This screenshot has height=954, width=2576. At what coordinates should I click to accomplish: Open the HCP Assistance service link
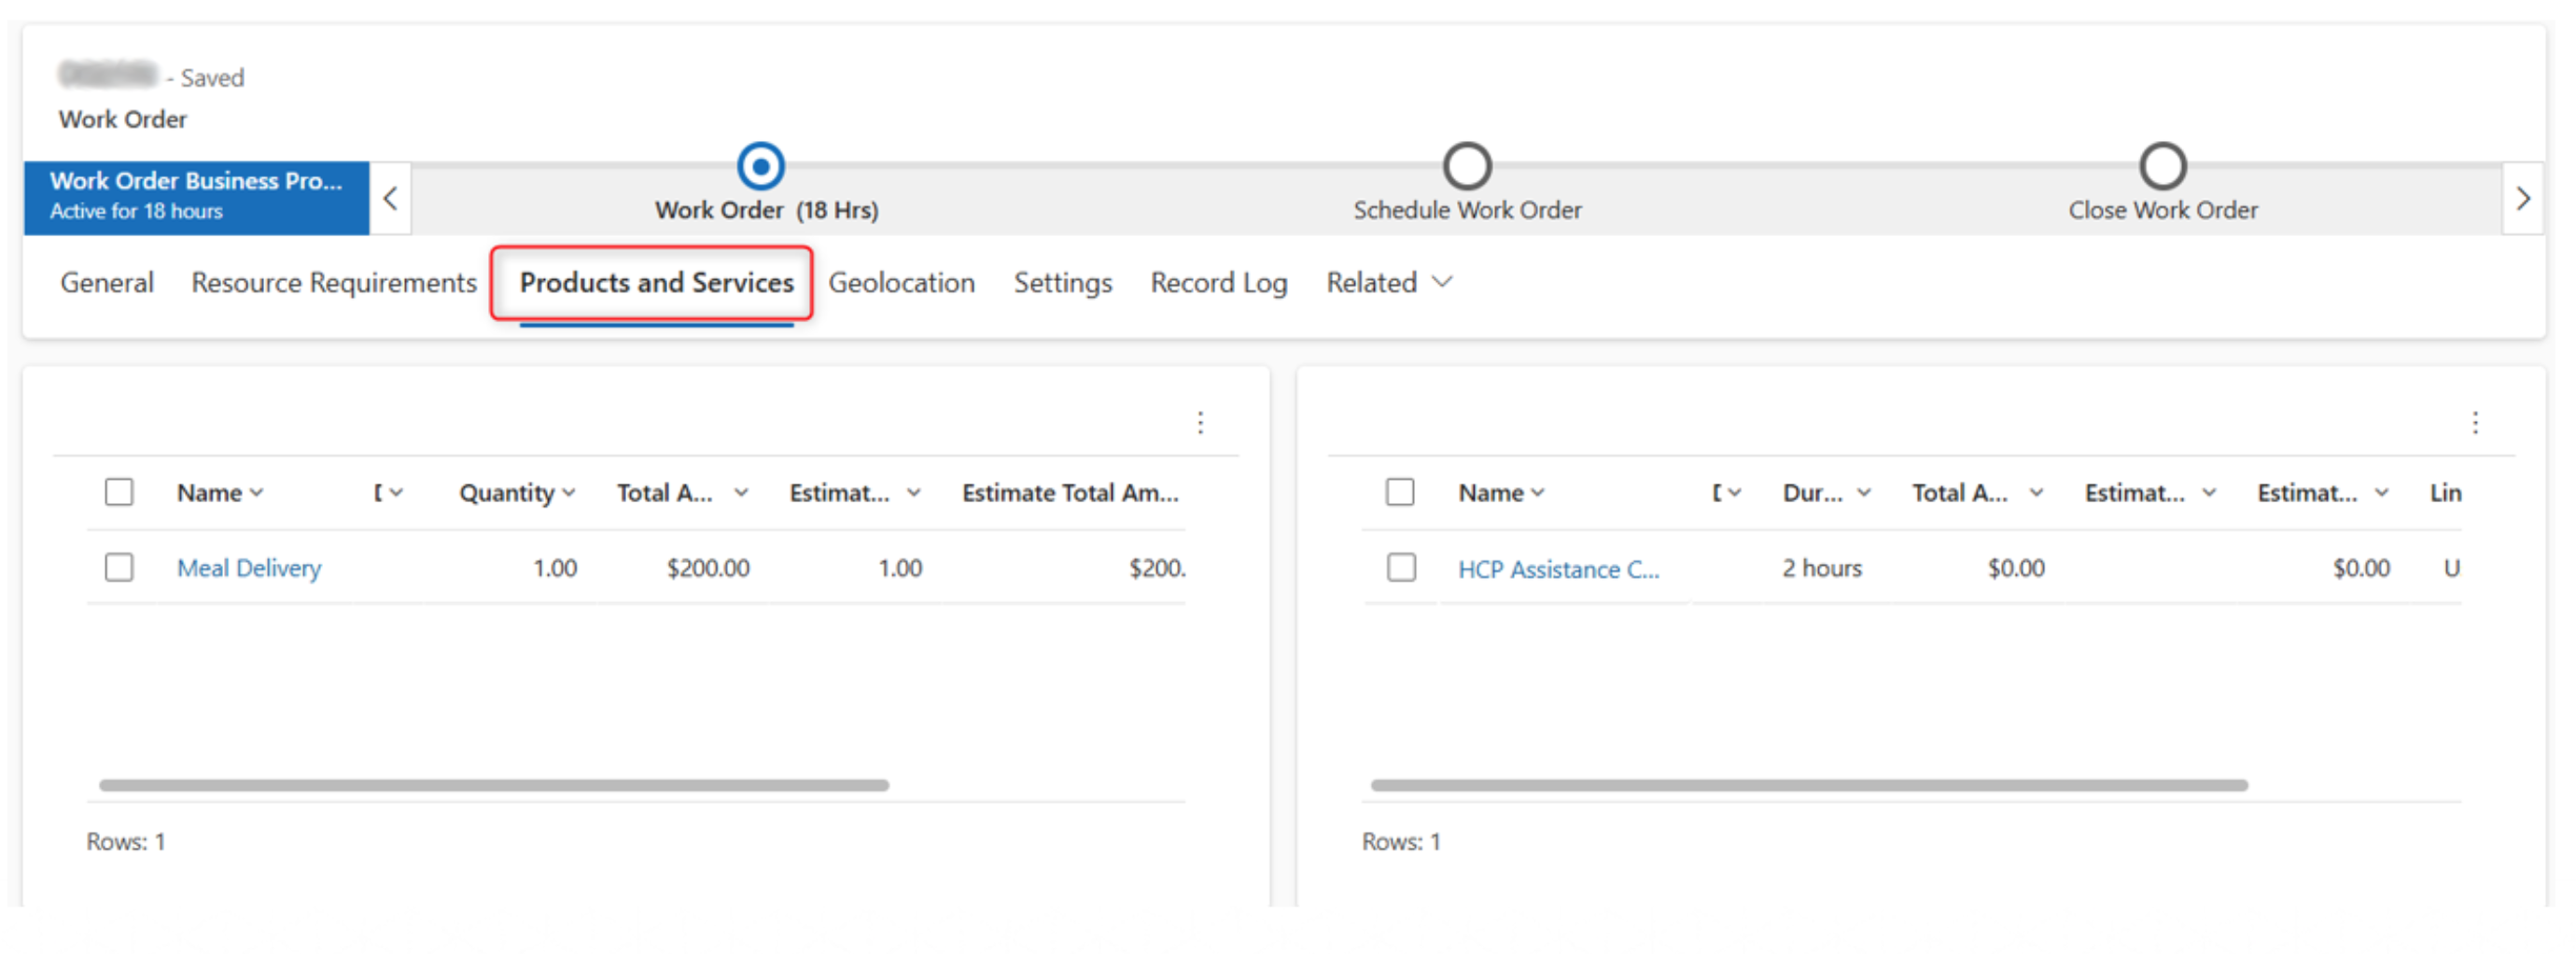click(x=1557, y=569)
